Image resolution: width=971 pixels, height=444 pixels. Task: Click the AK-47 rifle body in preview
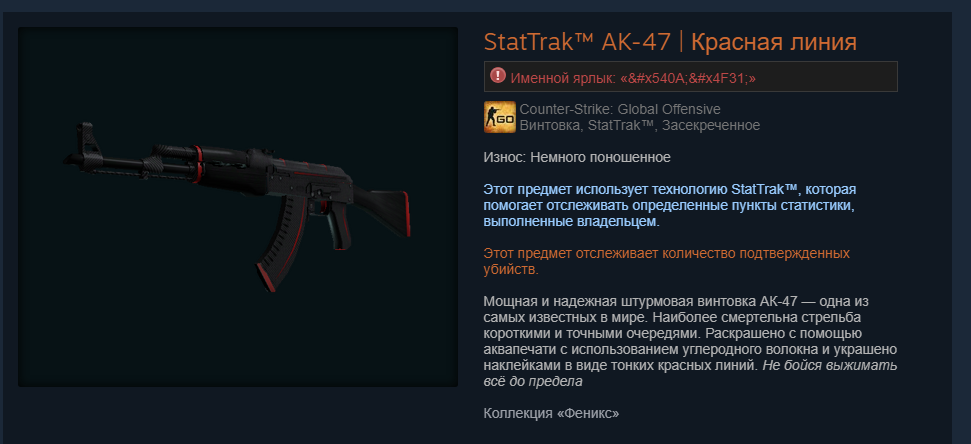(291, 175)
